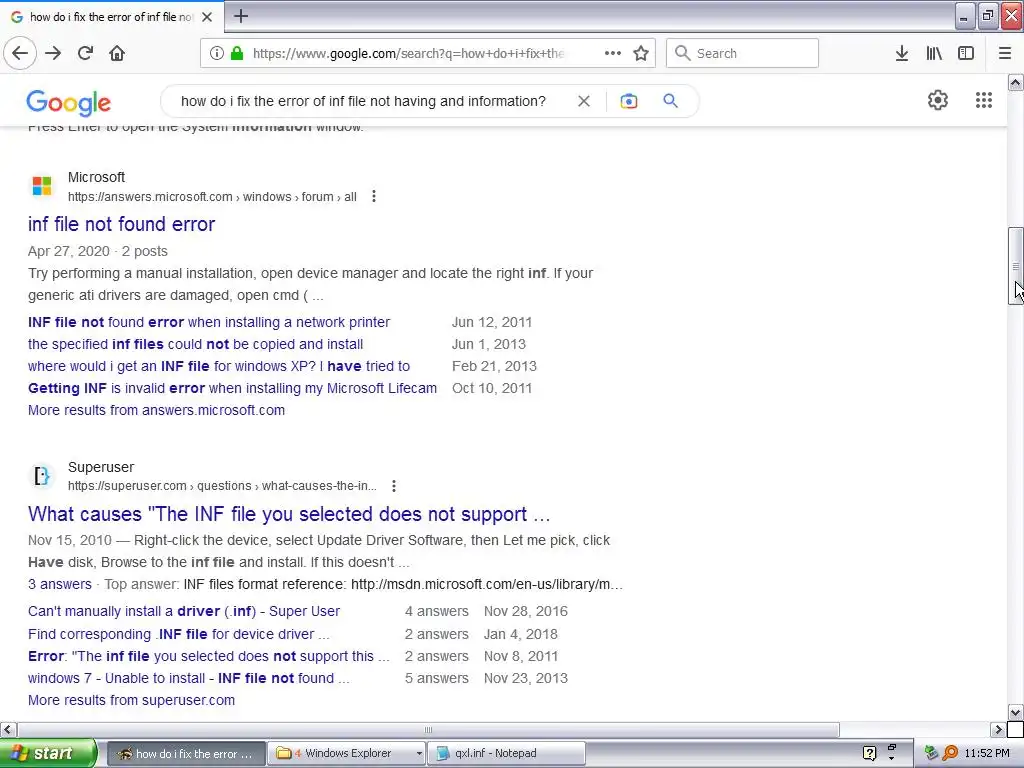This screenshot has height=768, width=1024.
Task: Click the taskbar clock showing 11:52 PM
Action: tap(986, 754)
